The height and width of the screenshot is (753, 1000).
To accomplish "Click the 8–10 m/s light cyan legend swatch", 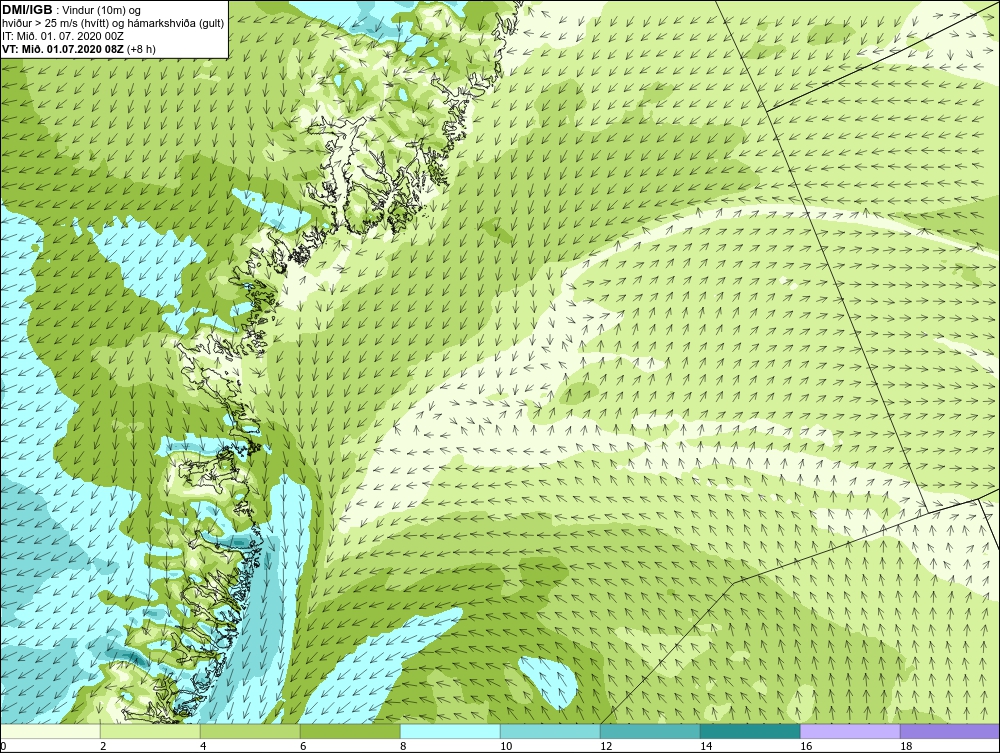I will pos(450,731).
